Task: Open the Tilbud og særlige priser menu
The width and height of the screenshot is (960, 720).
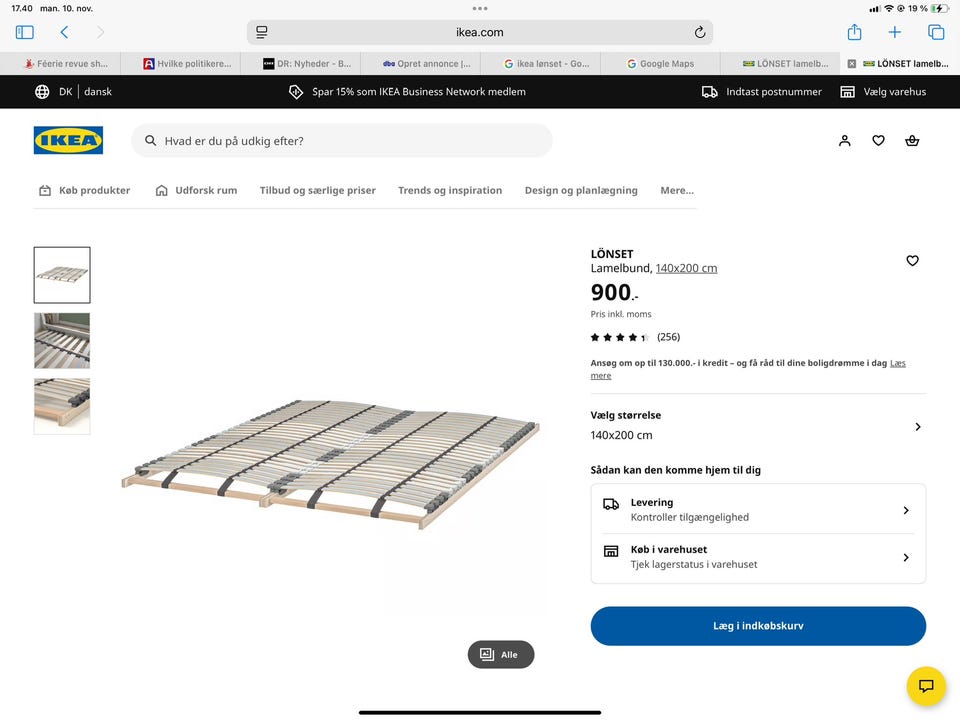Action: click(x=317, y=191)
